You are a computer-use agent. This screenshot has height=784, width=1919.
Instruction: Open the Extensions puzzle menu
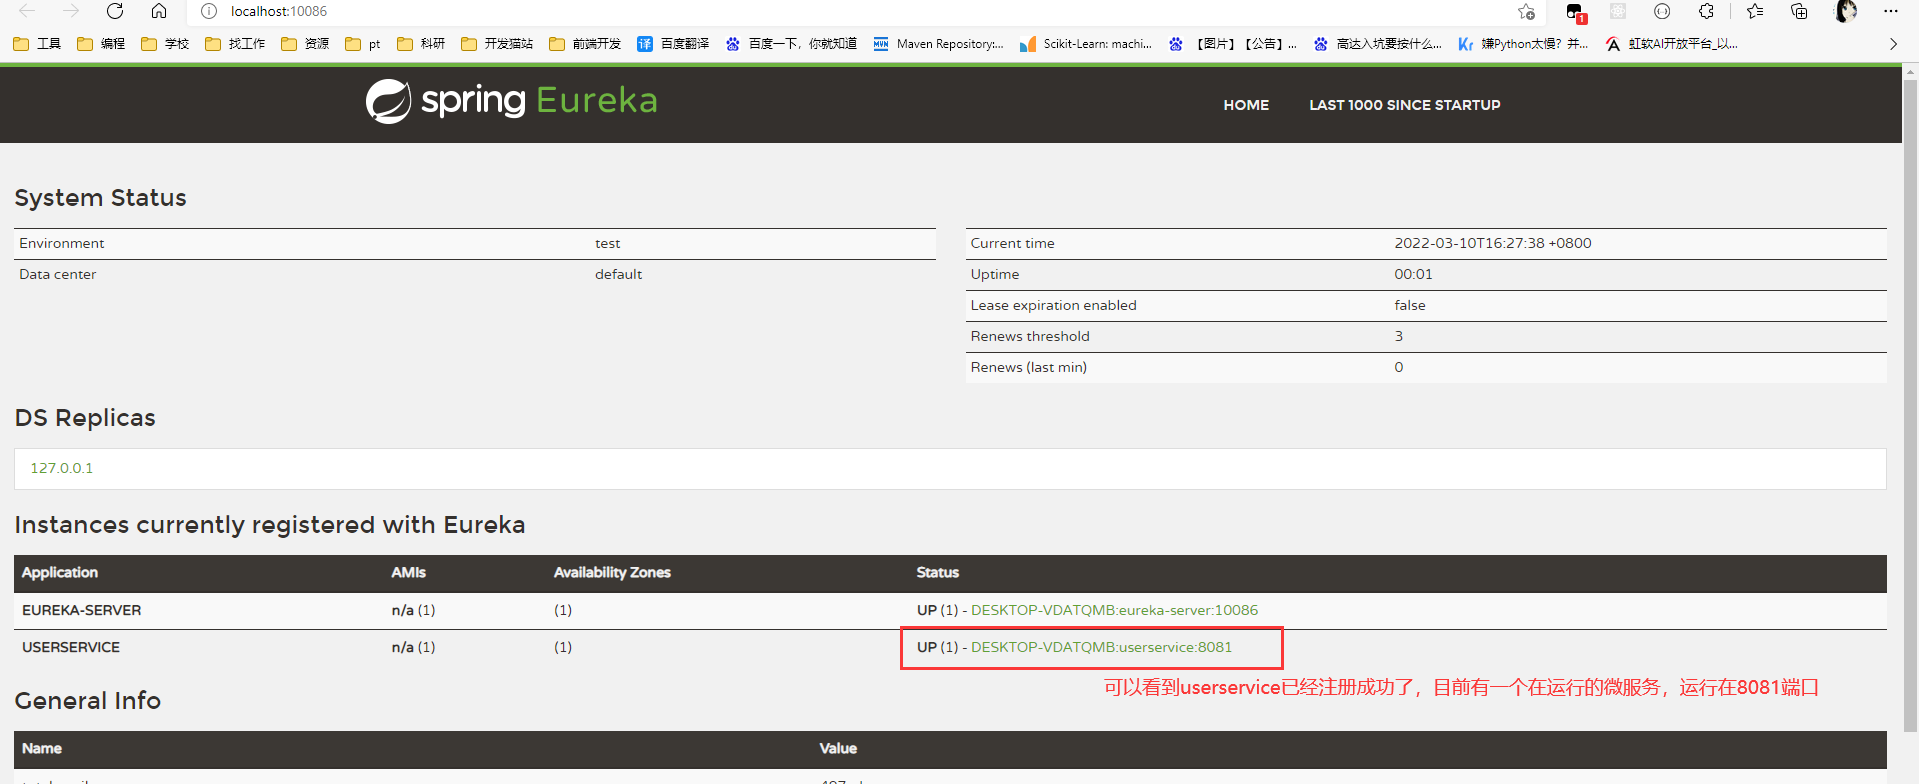point(1706,11)
